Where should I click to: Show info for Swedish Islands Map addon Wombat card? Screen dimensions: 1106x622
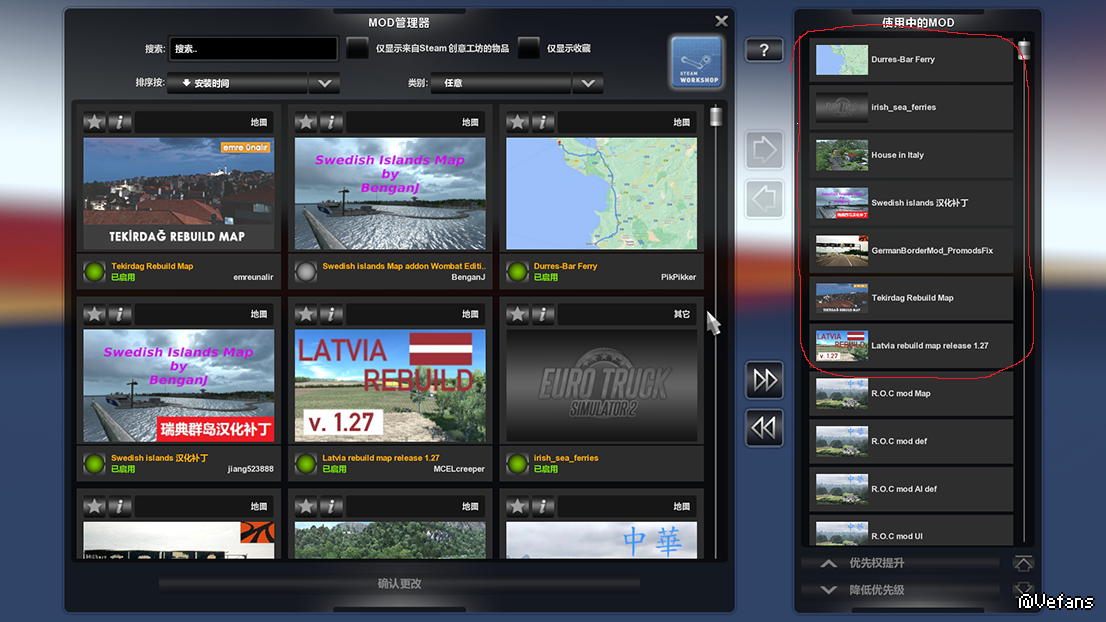(x=331, y=122)
